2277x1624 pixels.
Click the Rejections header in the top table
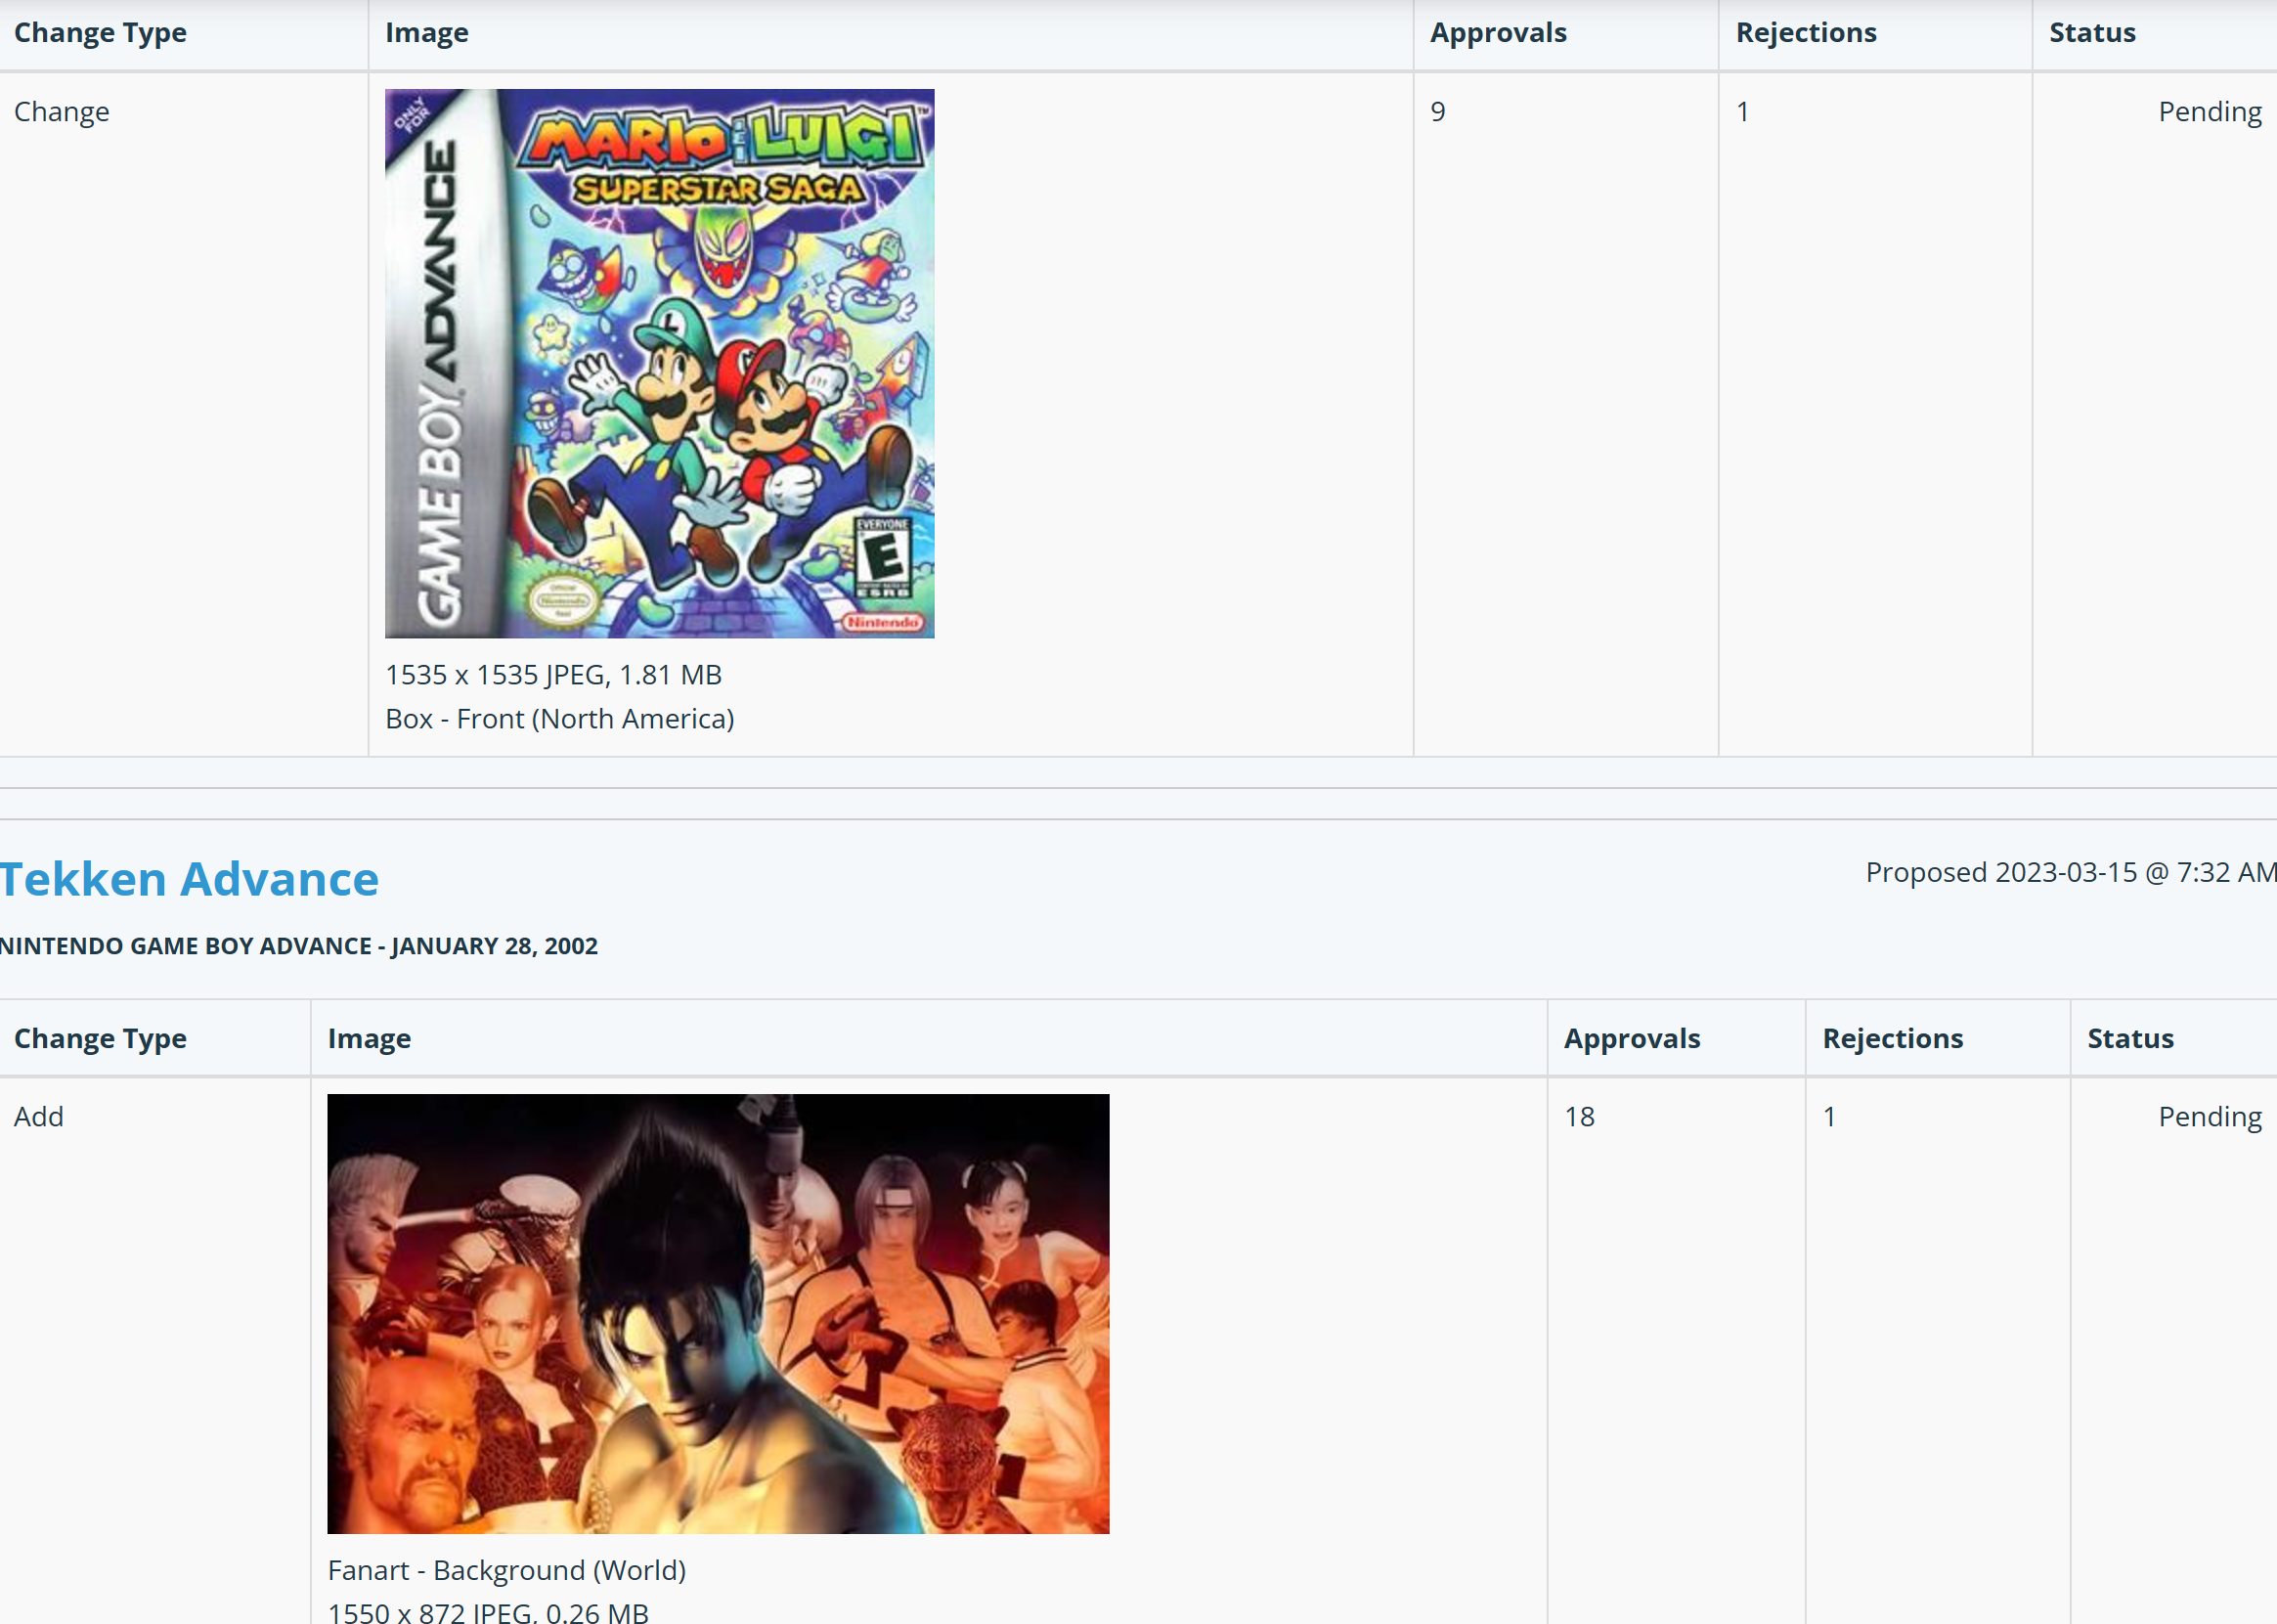pos(1806,33)
